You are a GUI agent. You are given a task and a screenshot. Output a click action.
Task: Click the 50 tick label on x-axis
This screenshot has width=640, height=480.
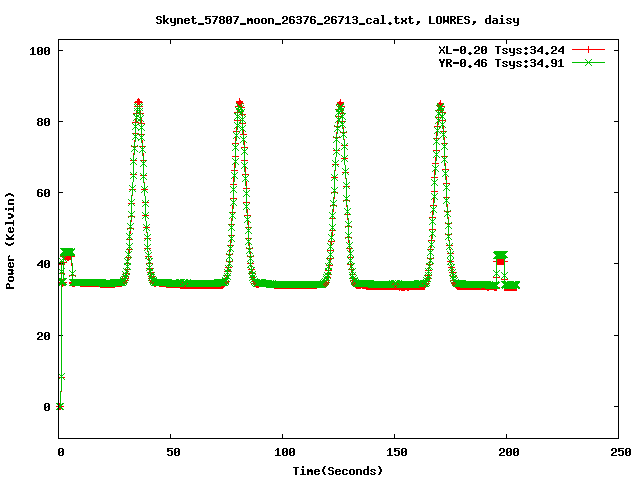point(173,452)
